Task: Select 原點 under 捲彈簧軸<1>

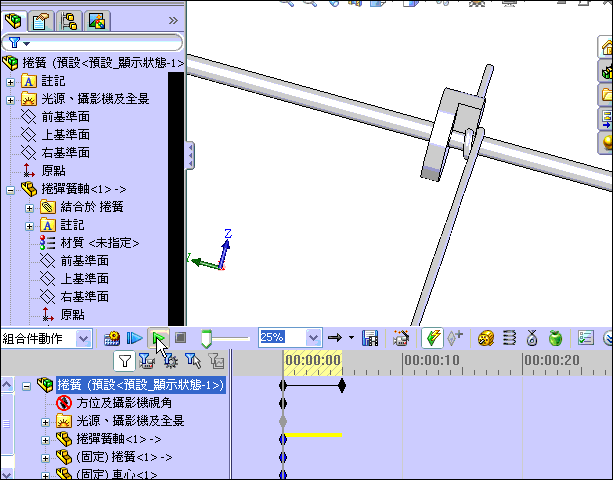Action: pos(72,314)
